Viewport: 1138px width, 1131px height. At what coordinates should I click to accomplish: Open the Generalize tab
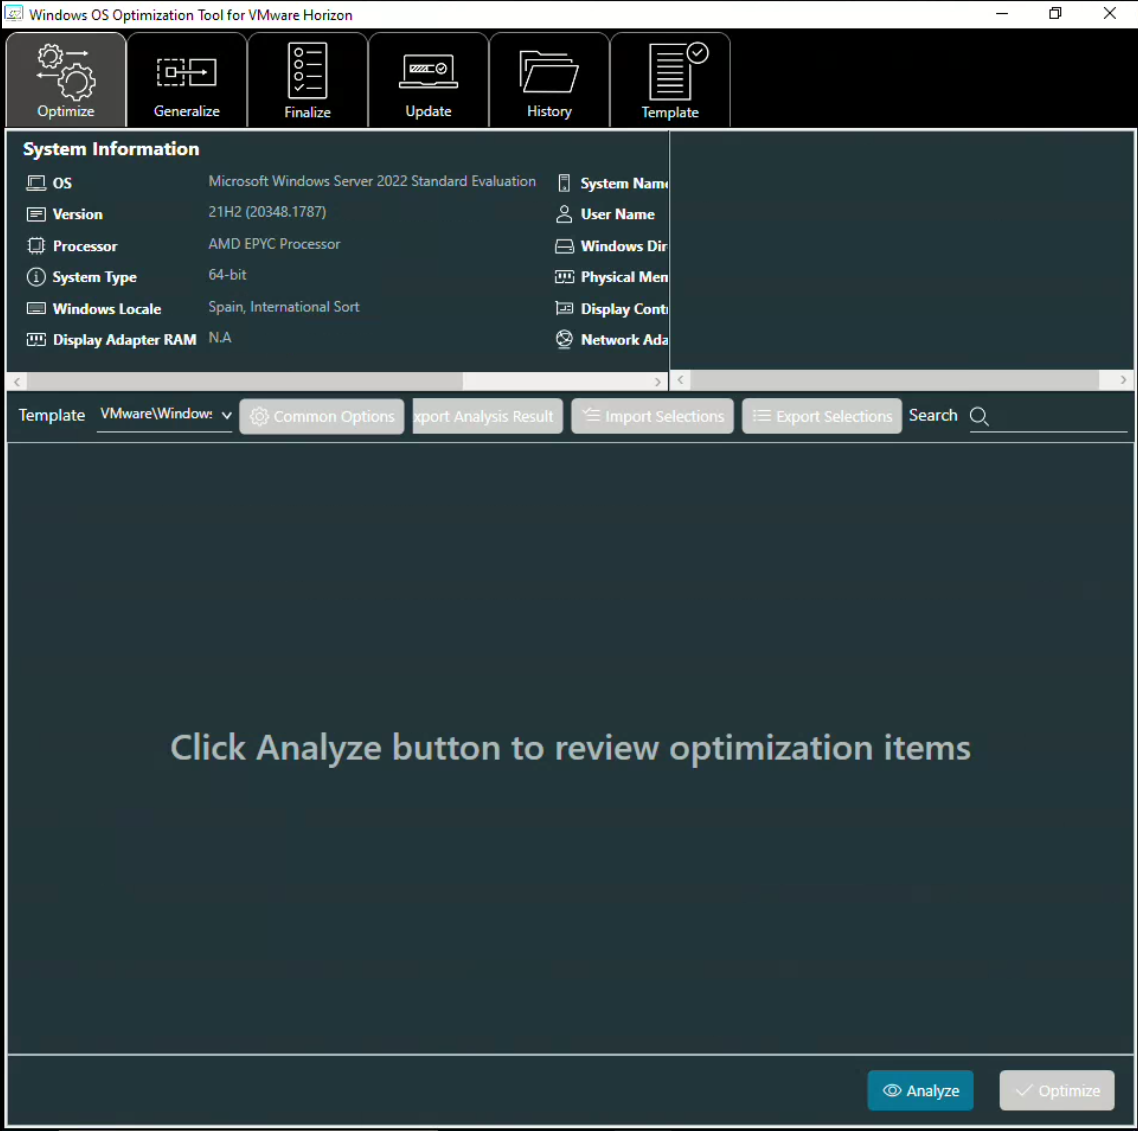click(x=187, y=81)
